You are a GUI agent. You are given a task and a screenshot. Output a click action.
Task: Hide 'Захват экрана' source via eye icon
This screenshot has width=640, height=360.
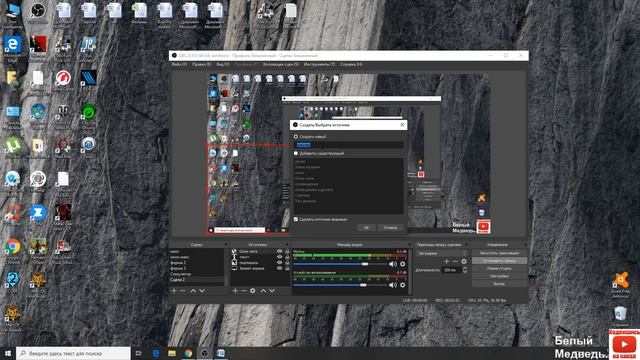[280, 268]
